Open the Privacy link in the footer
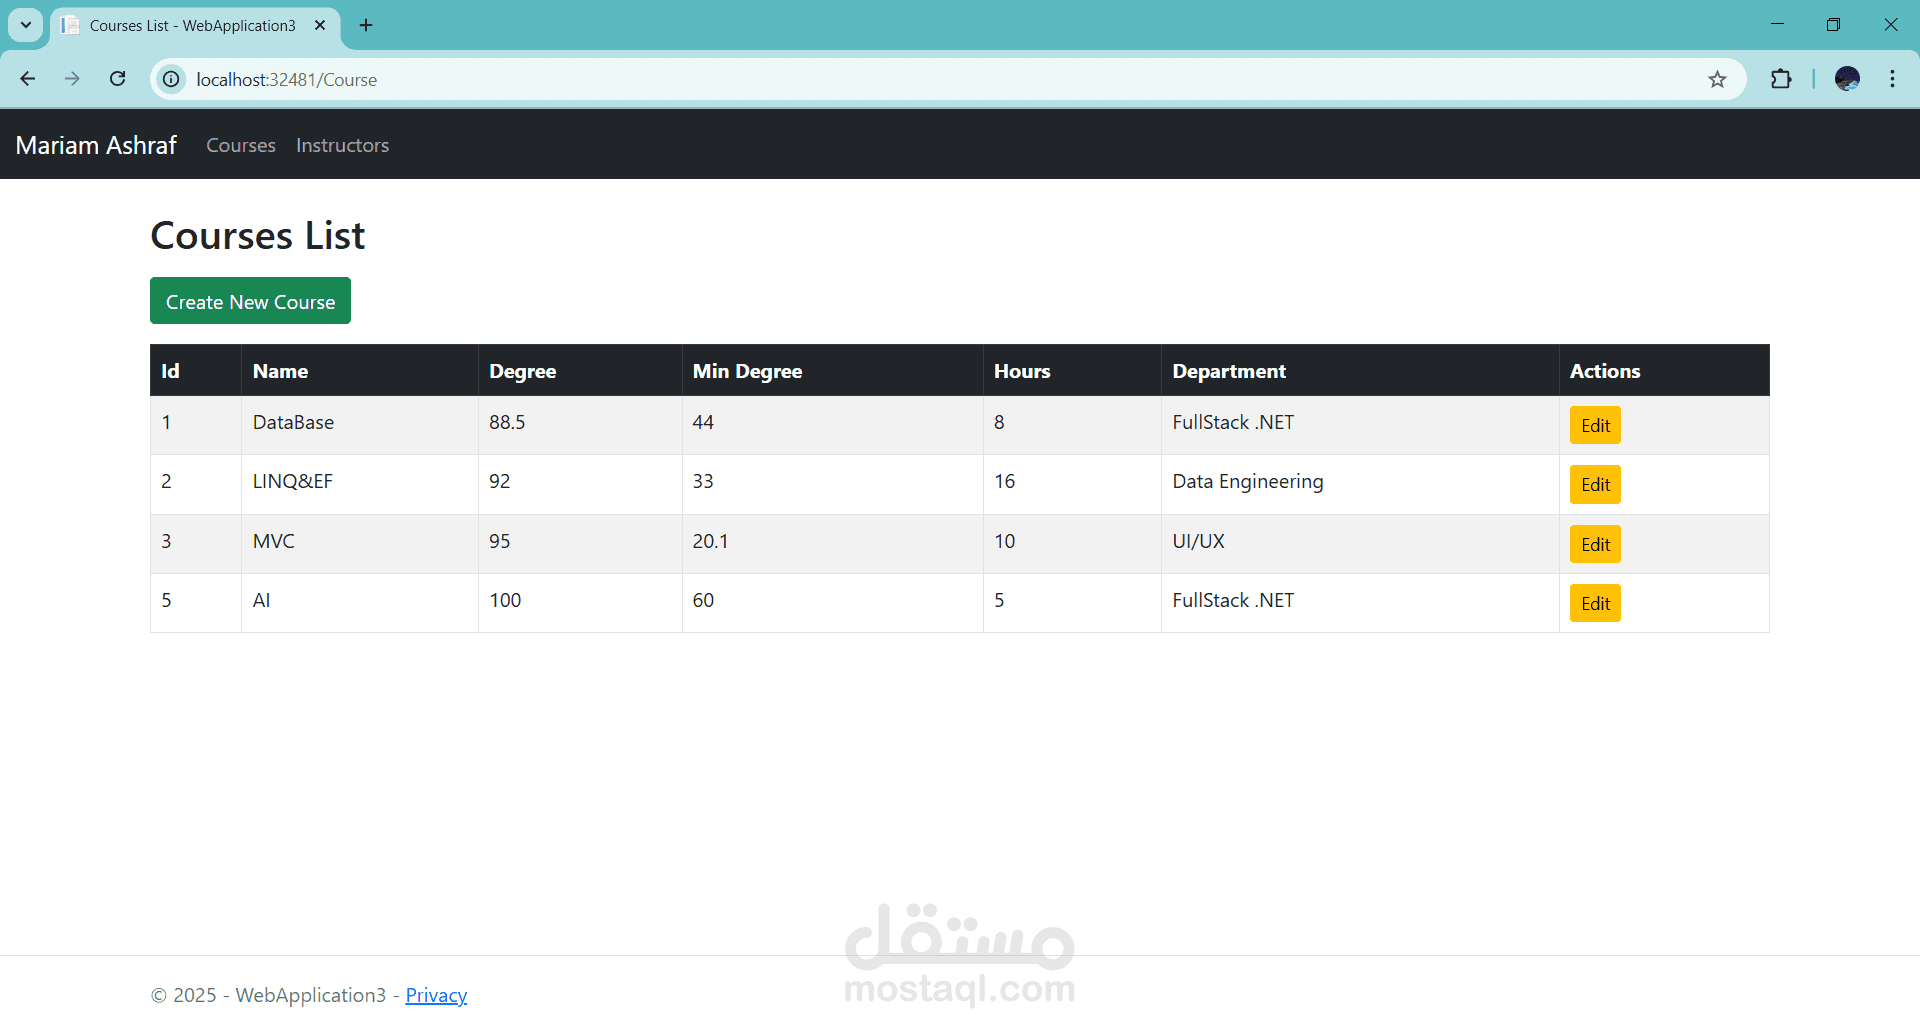This screenshot has width=1920, height=1030. tap(436, 995)
